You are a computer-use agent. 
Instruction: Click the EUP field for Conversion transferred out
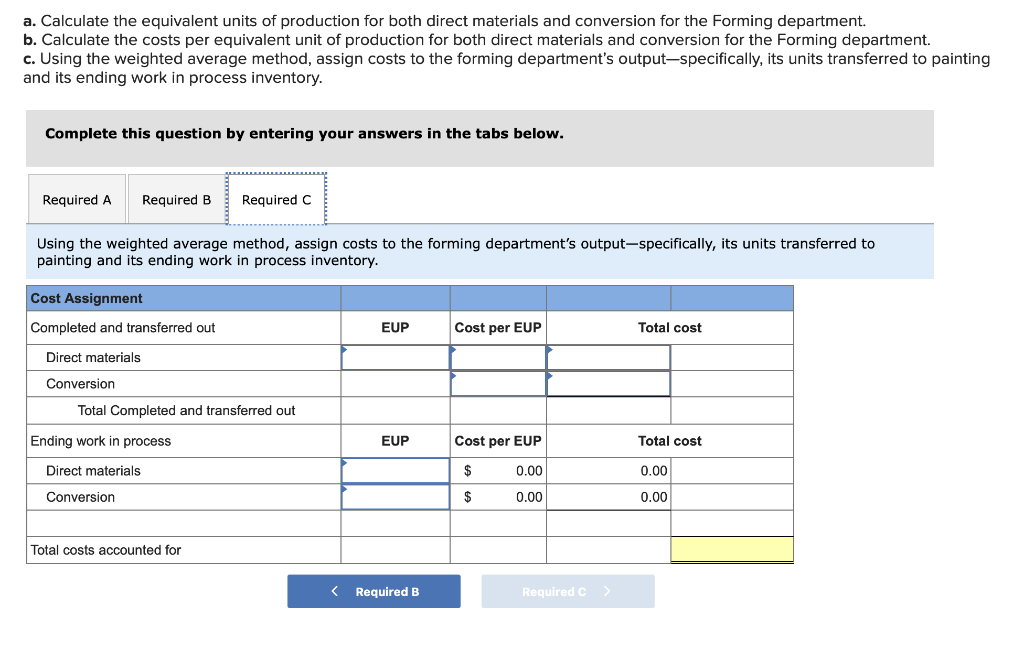[395, 383]
